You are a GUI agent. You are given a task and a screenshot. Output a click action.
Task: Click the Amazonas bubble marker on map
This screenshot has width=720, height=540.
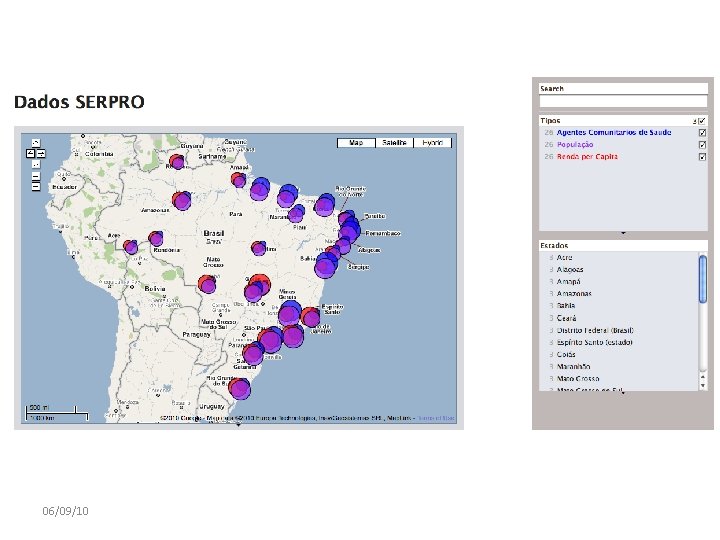tap(182, 201)
